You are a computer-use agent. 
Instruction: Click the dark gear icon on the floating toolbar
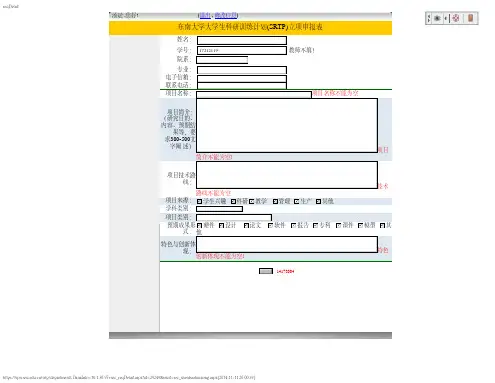pyautogui.click(x=437, y=18)
